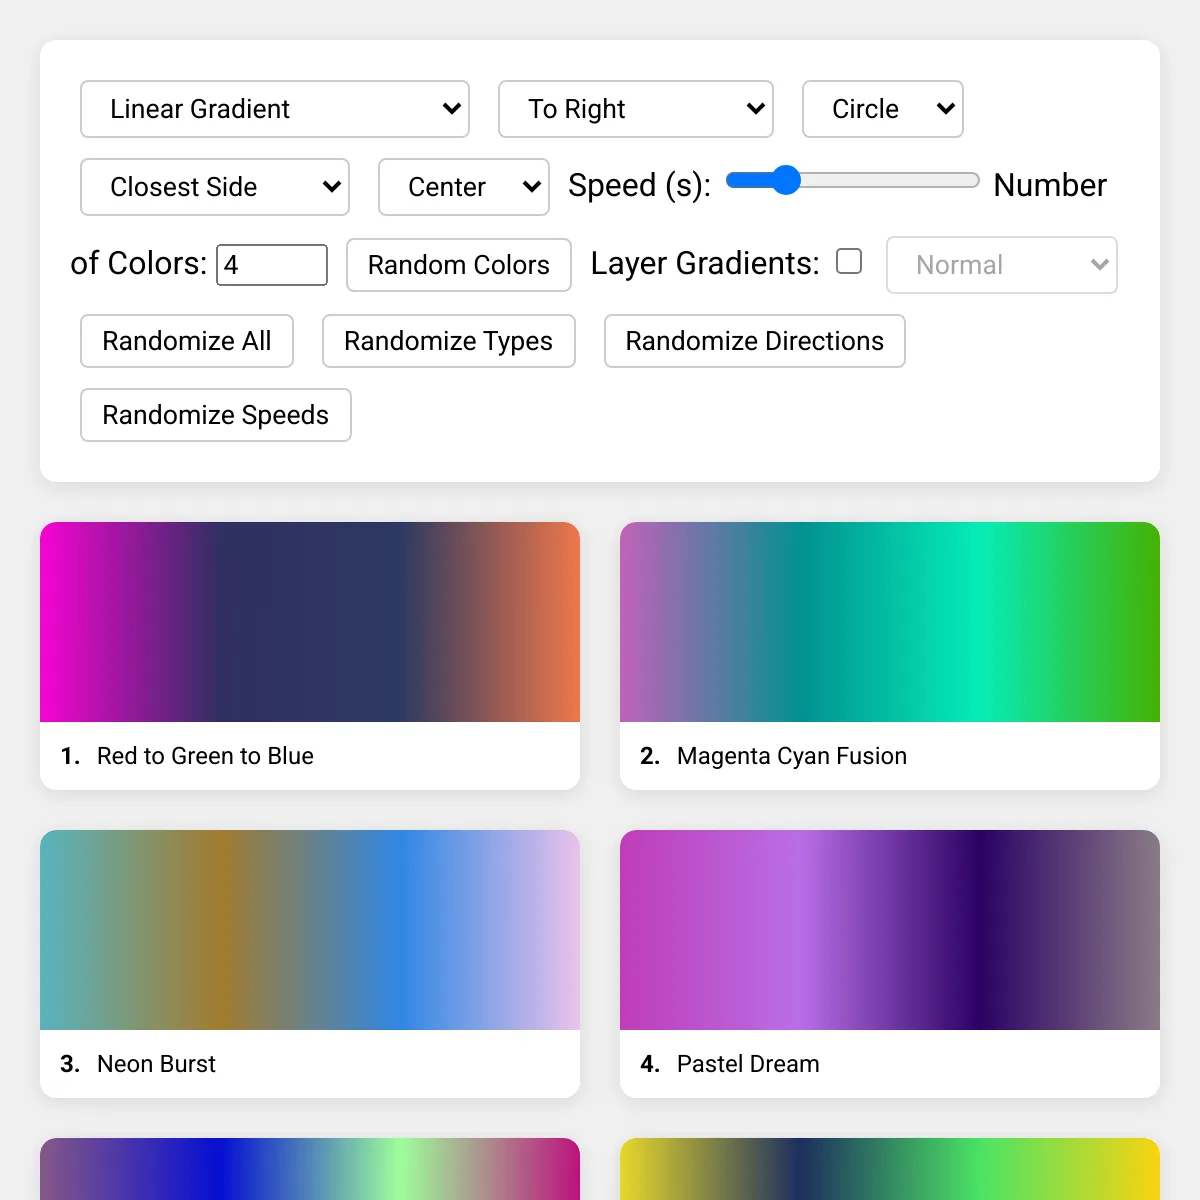Viewport: 1200px width, 1200px height.
Task: Open the Closest Side size dropdown
Action: pyautogui.click(x=214, y=187)
